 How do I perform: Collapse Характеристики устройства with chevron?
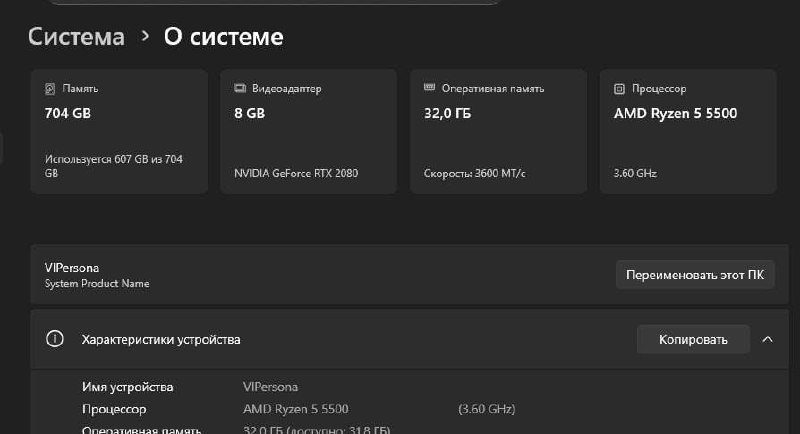pos(767,339)
